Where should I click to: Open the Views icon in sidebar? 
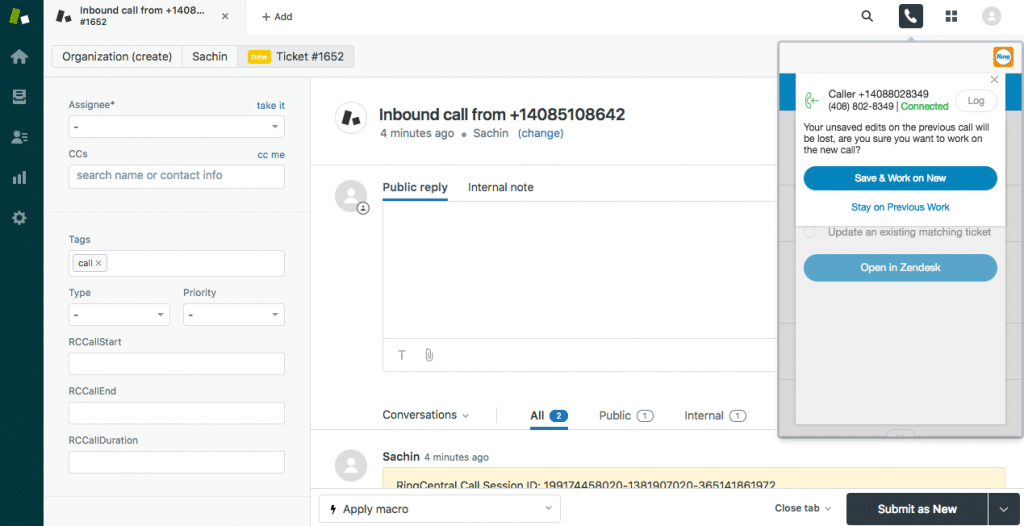click(x=19, y=97)
